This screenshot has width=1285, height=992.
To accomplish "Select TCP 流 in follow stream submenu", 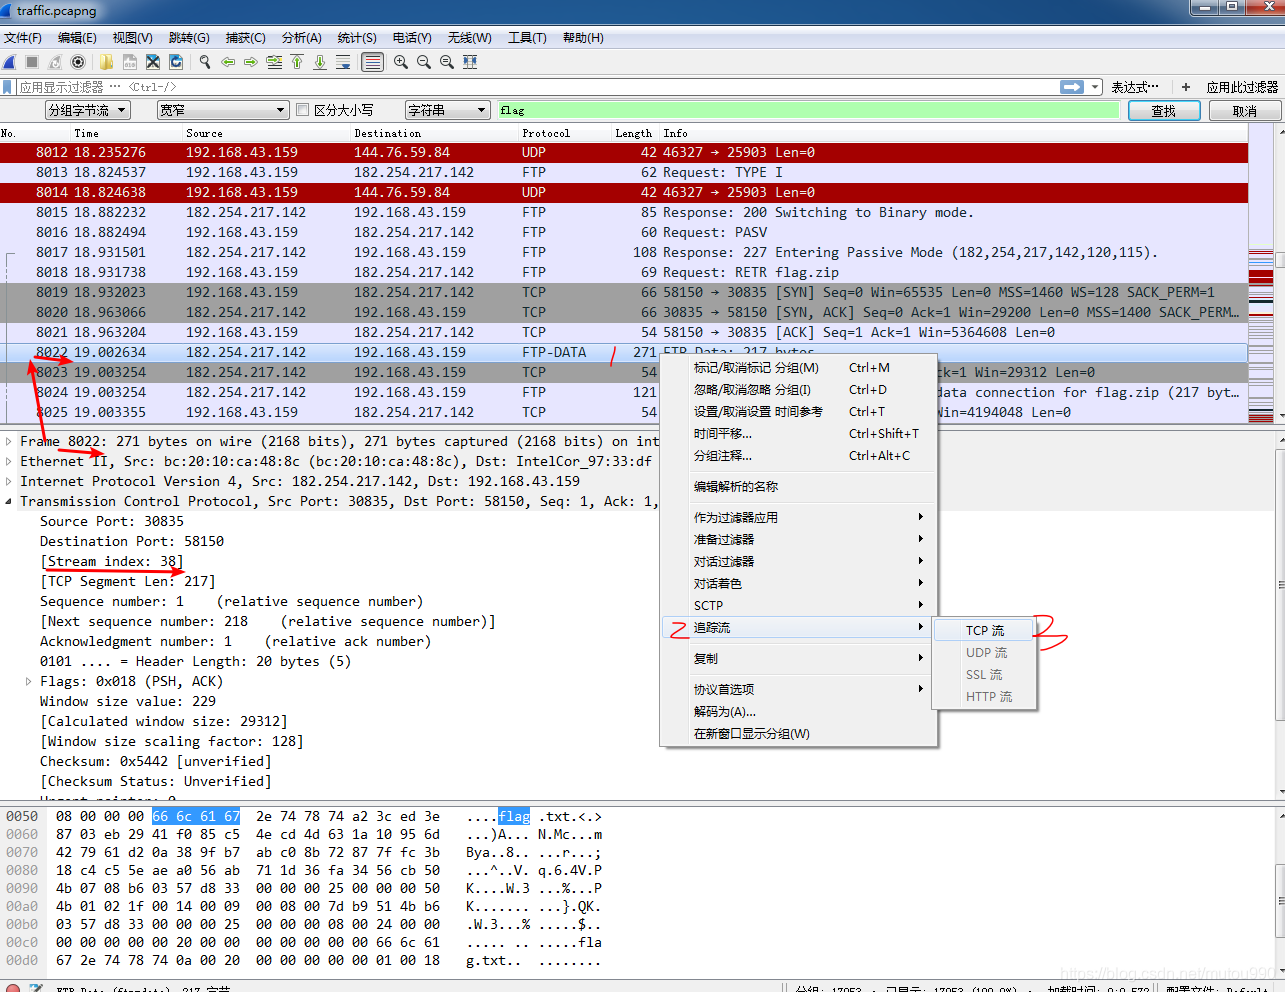I will pyautogui.click(x=984, y=630).
